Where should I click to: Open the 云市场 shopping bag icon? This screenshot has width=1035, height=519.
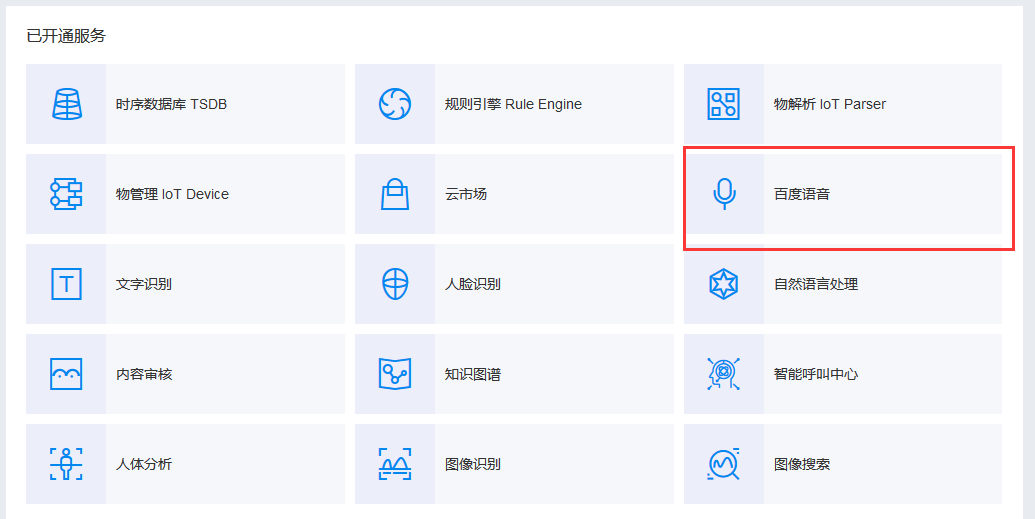coord(395,194)
